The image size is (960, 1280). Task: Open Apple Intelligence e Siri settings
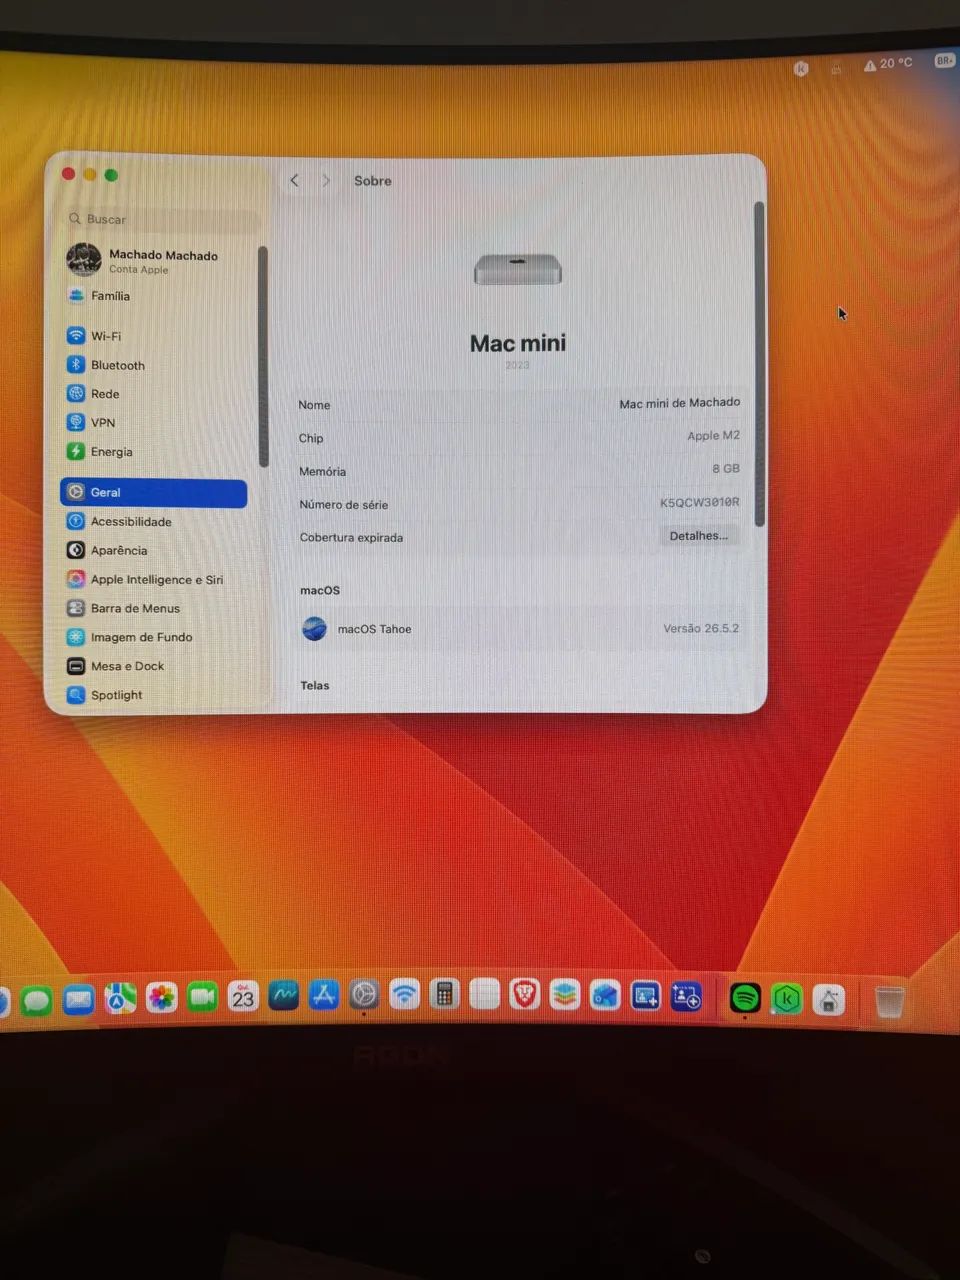155,580
